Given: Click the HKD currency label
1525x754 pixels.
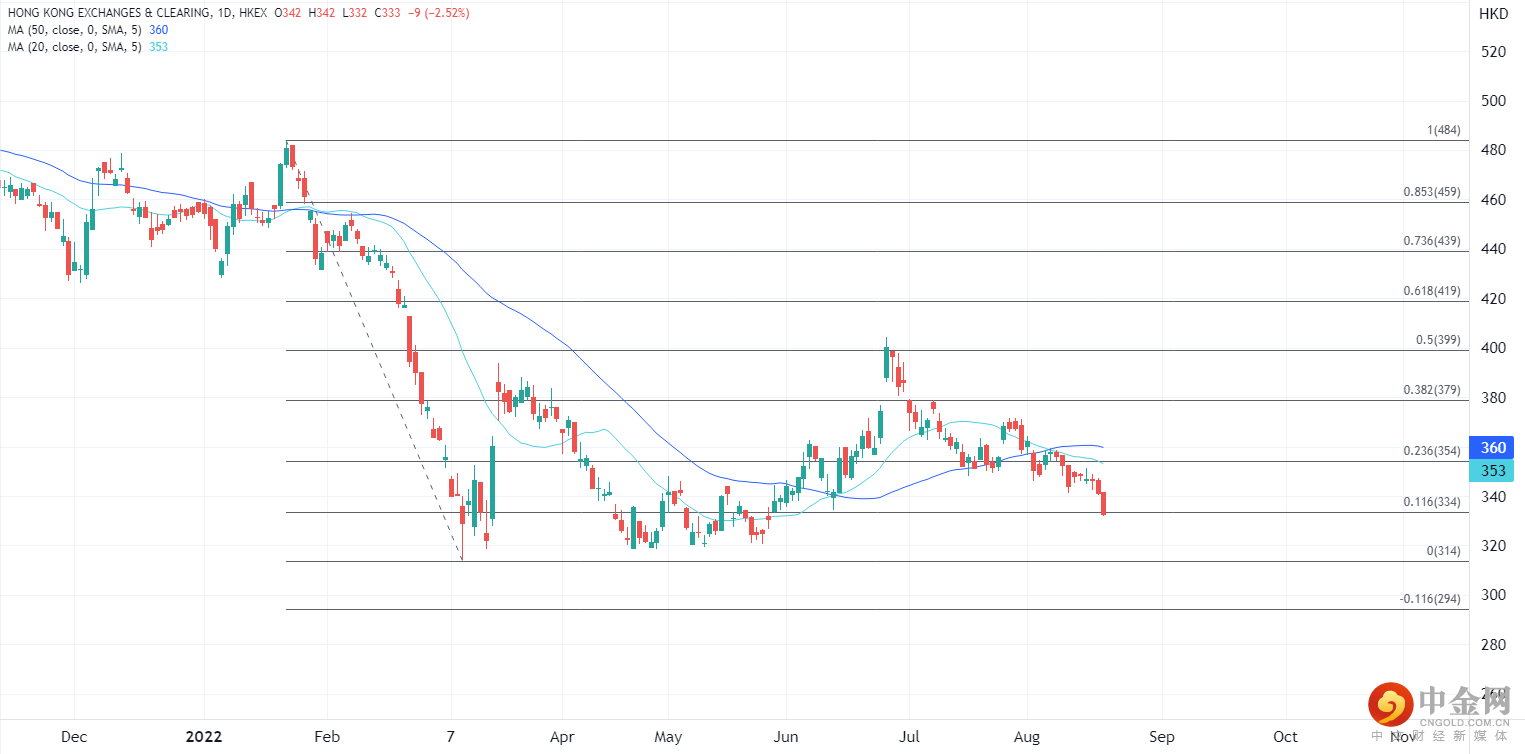Looking at the screenshot, I should pos(1494,14).
